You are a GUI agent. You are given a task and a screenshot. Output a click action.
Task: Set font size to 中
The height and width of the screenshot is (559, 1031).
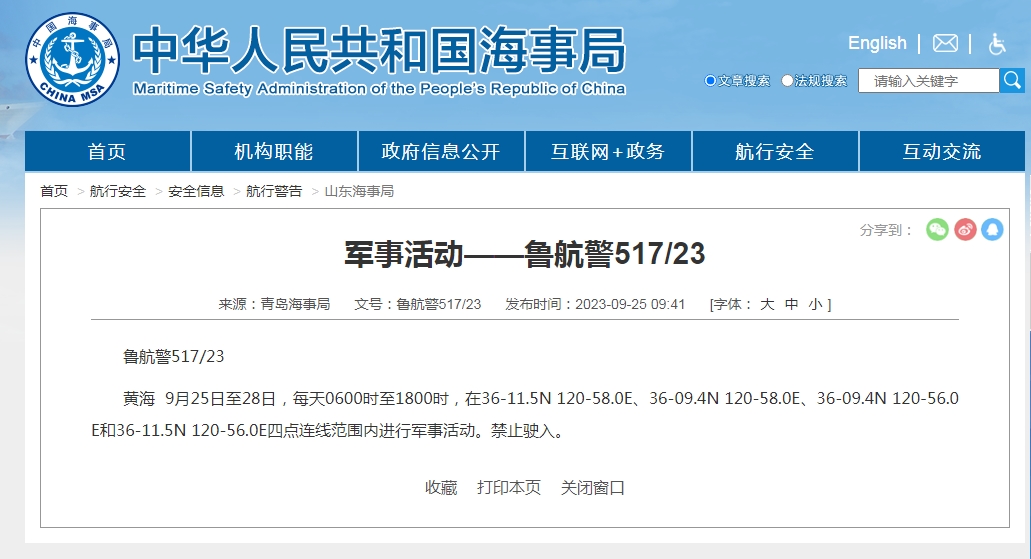(x=792, y=304)
